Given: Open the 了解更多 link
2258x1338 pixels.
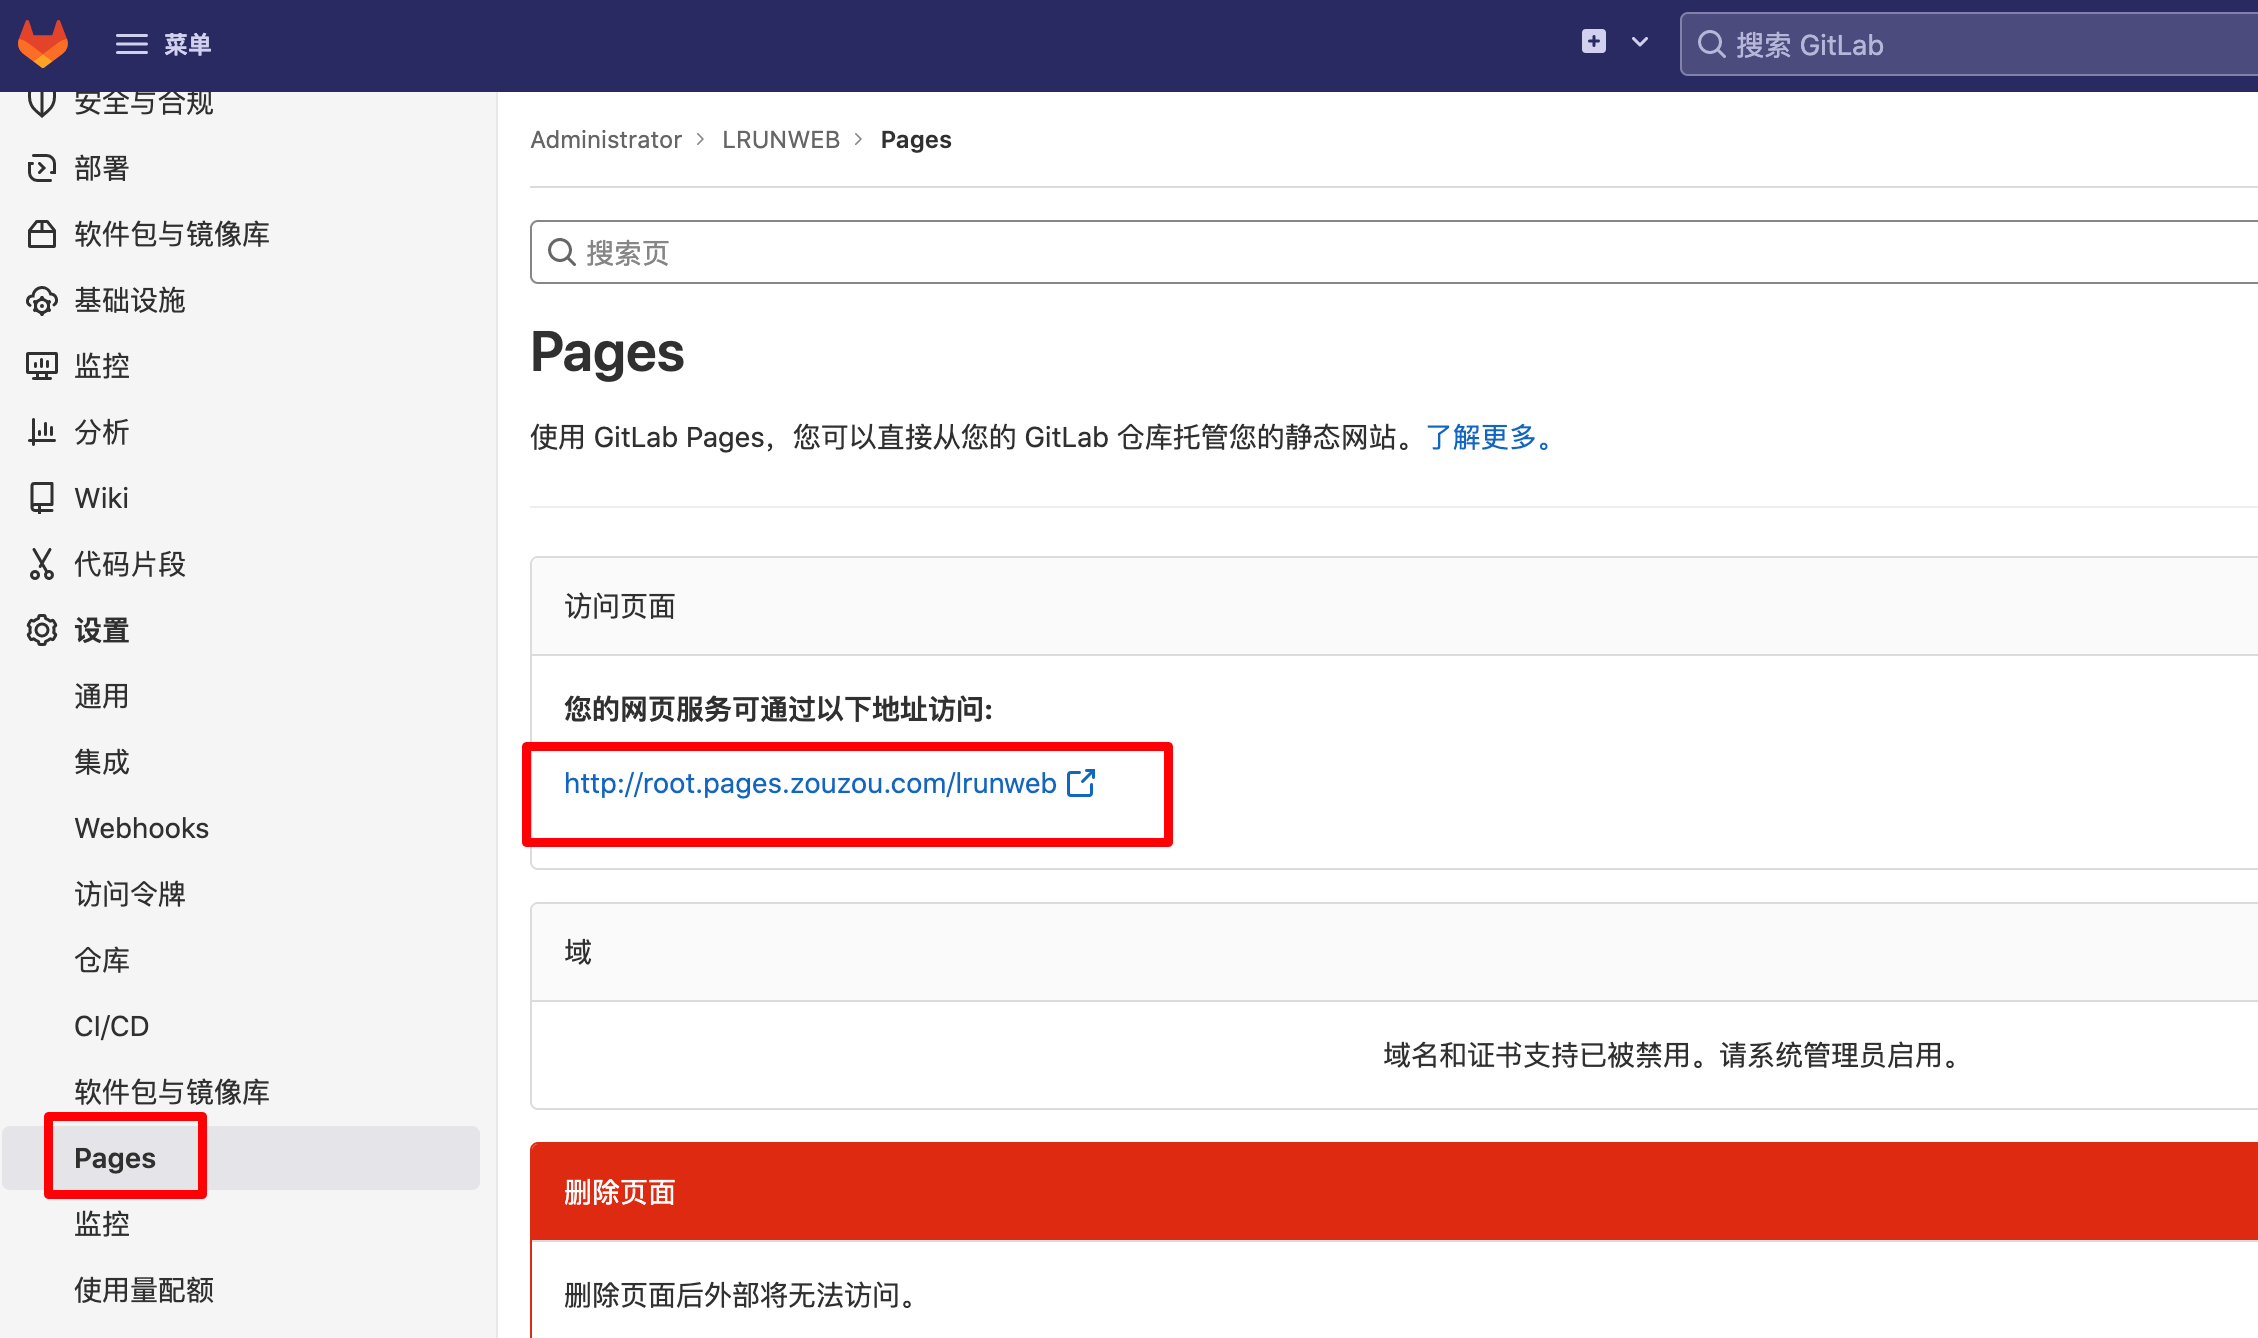Looking at the screenshot, I should [x=1489, y=437].
